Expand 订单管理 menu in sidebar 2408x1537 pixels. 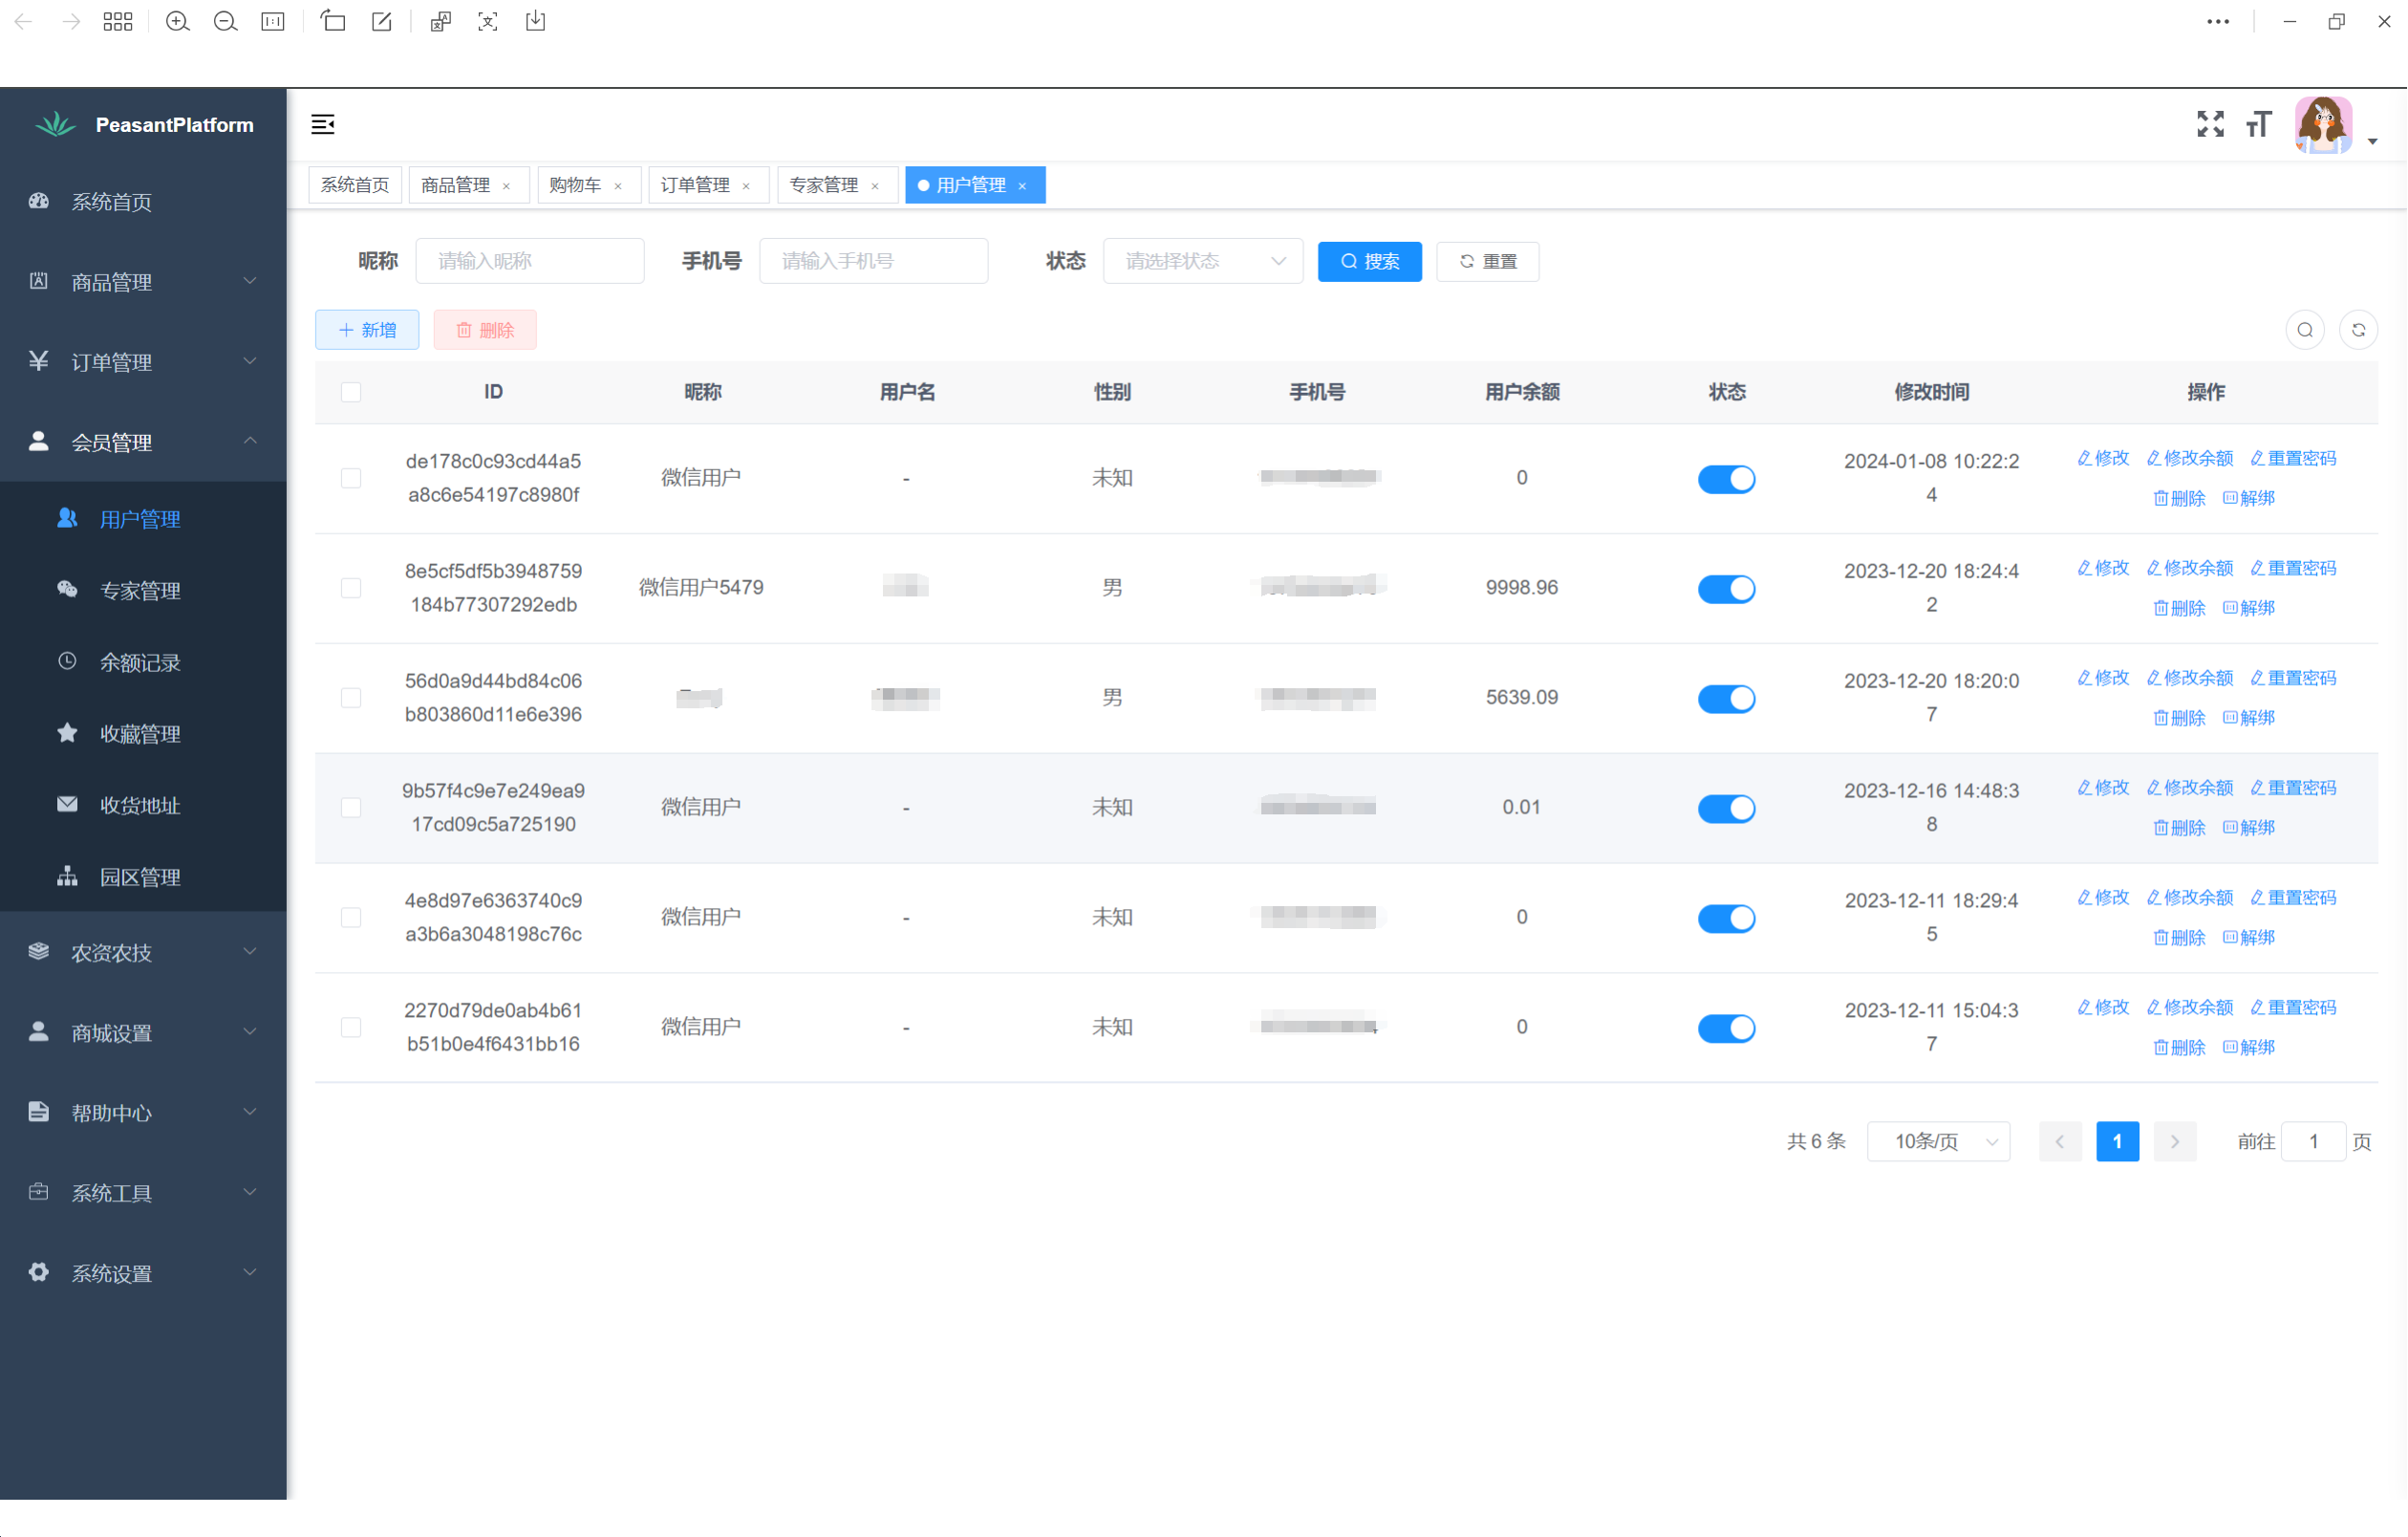[x=143, y=362]
